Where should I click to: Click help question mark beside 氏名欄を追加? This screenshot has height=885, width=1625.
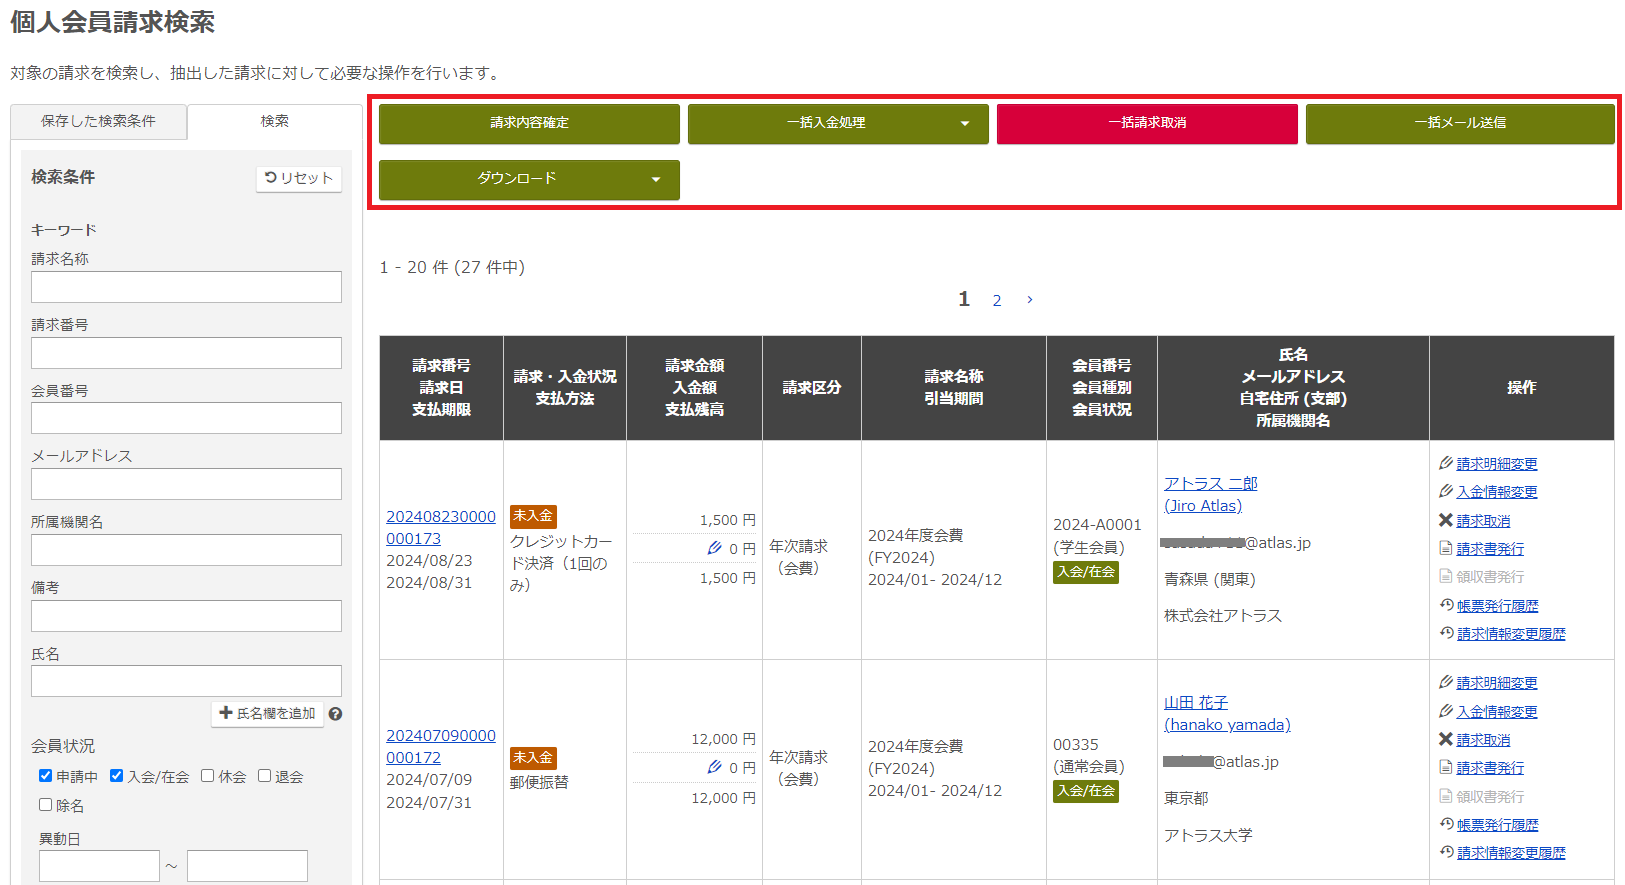335,714
